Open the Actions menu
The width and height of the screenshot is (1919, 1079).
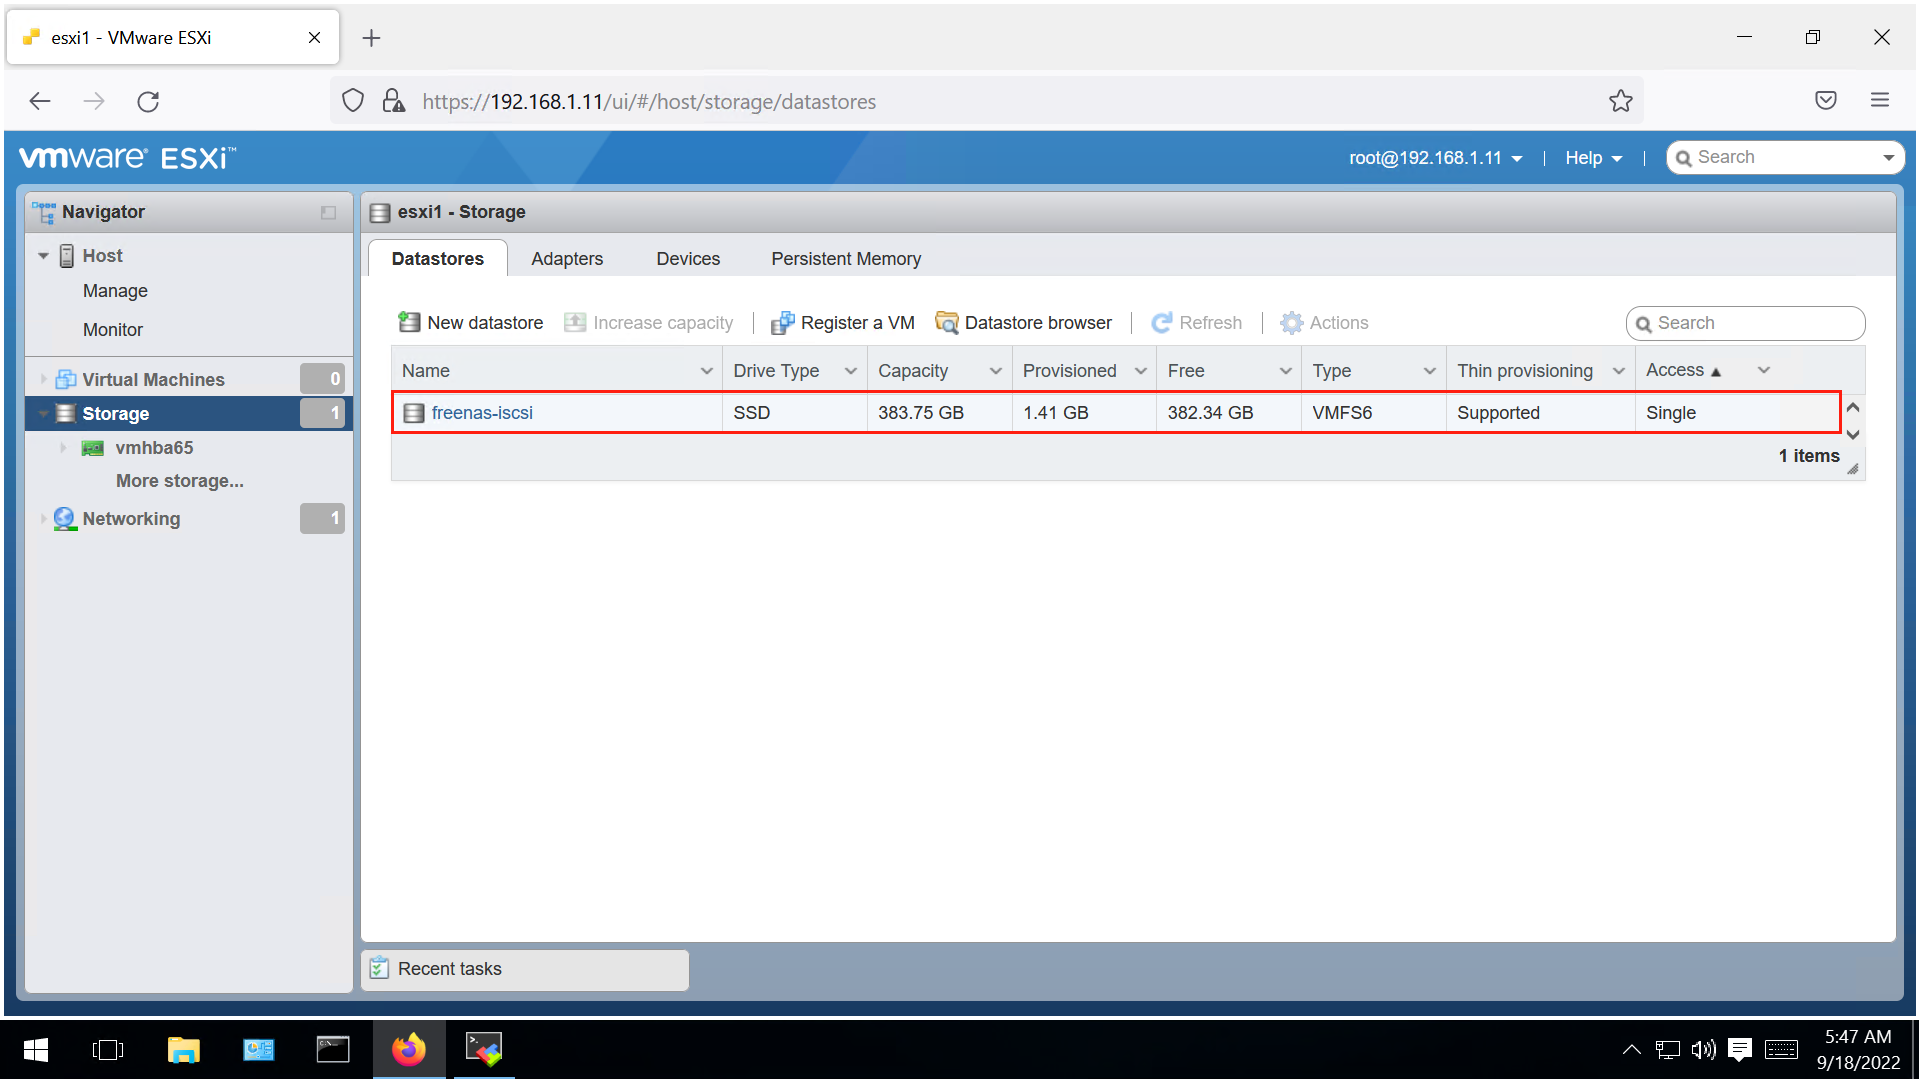tap(1324, 322)
